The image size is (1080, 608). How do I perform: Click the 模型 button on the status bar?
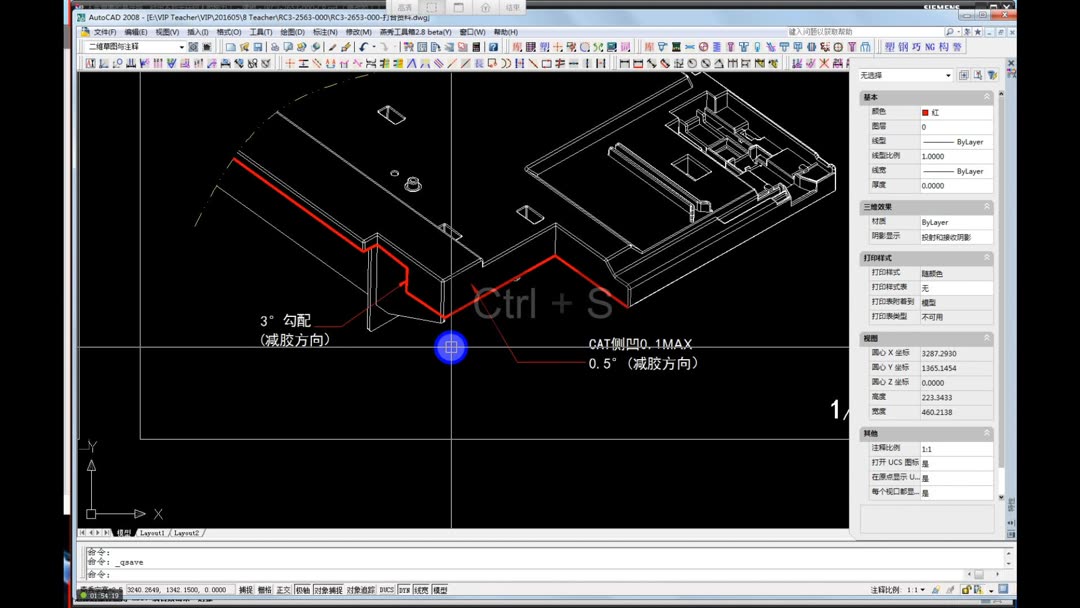click(438, 590)
